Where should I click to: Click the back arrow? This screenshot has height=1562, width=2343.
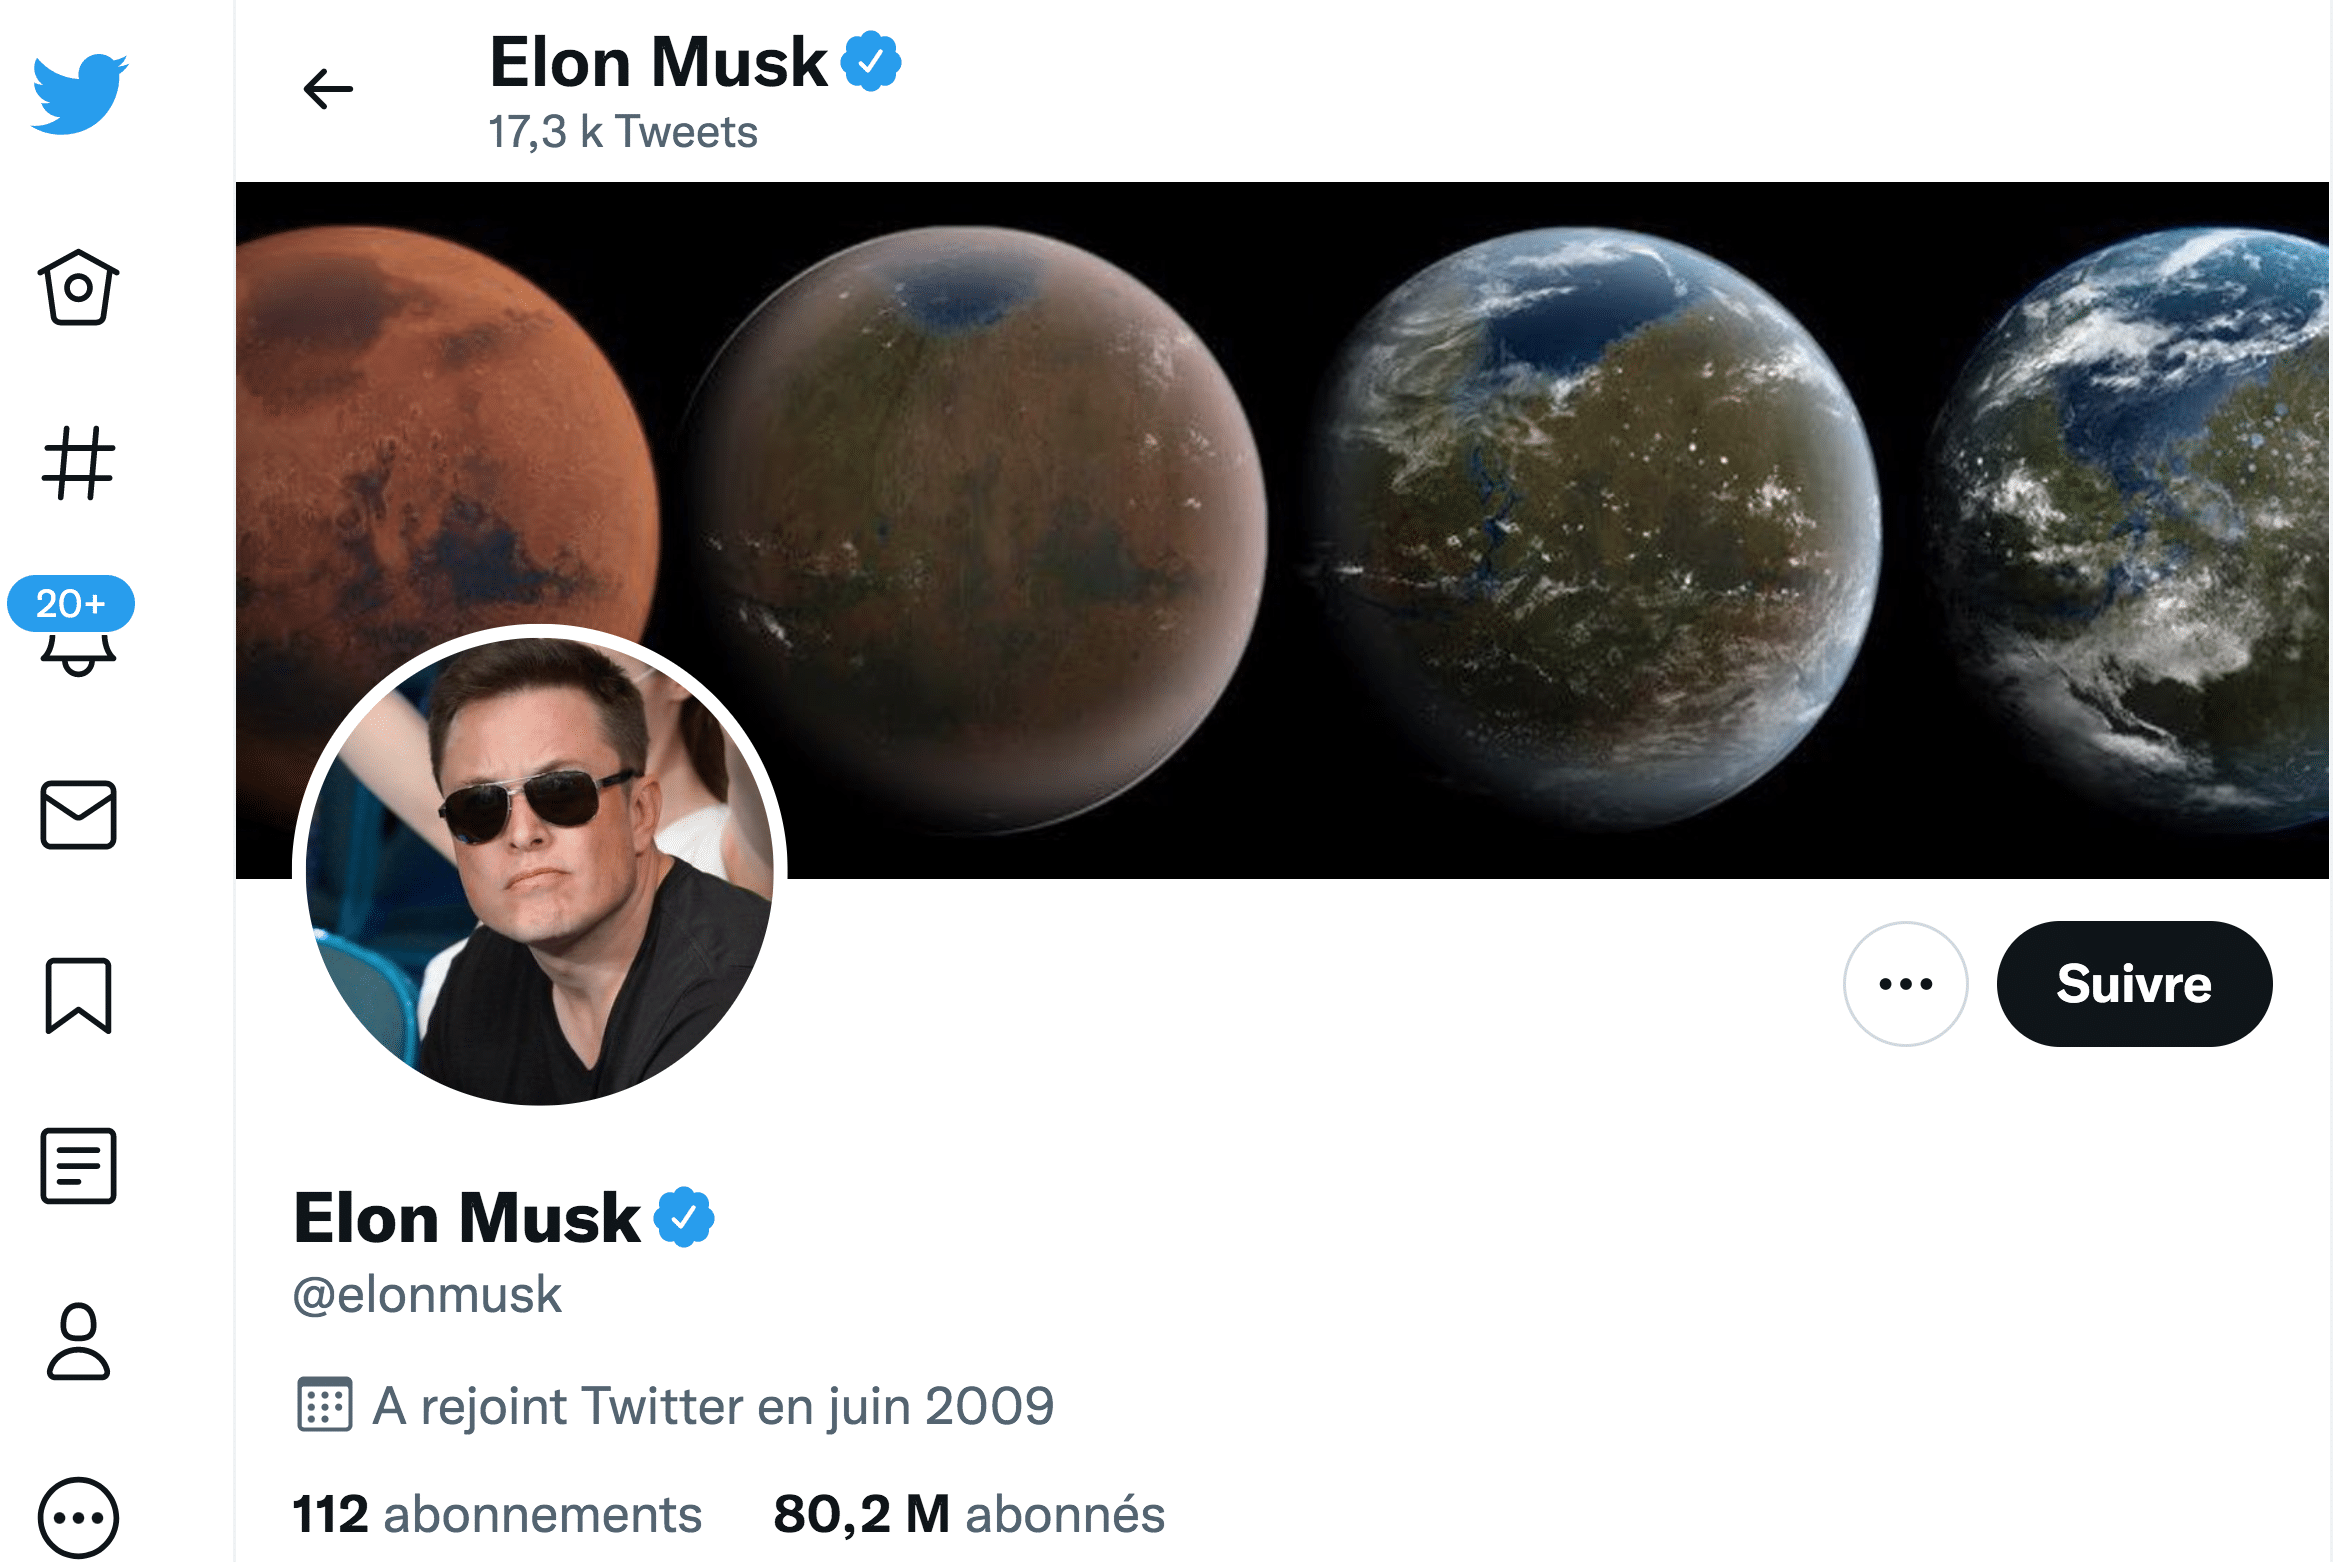(328, 89)
